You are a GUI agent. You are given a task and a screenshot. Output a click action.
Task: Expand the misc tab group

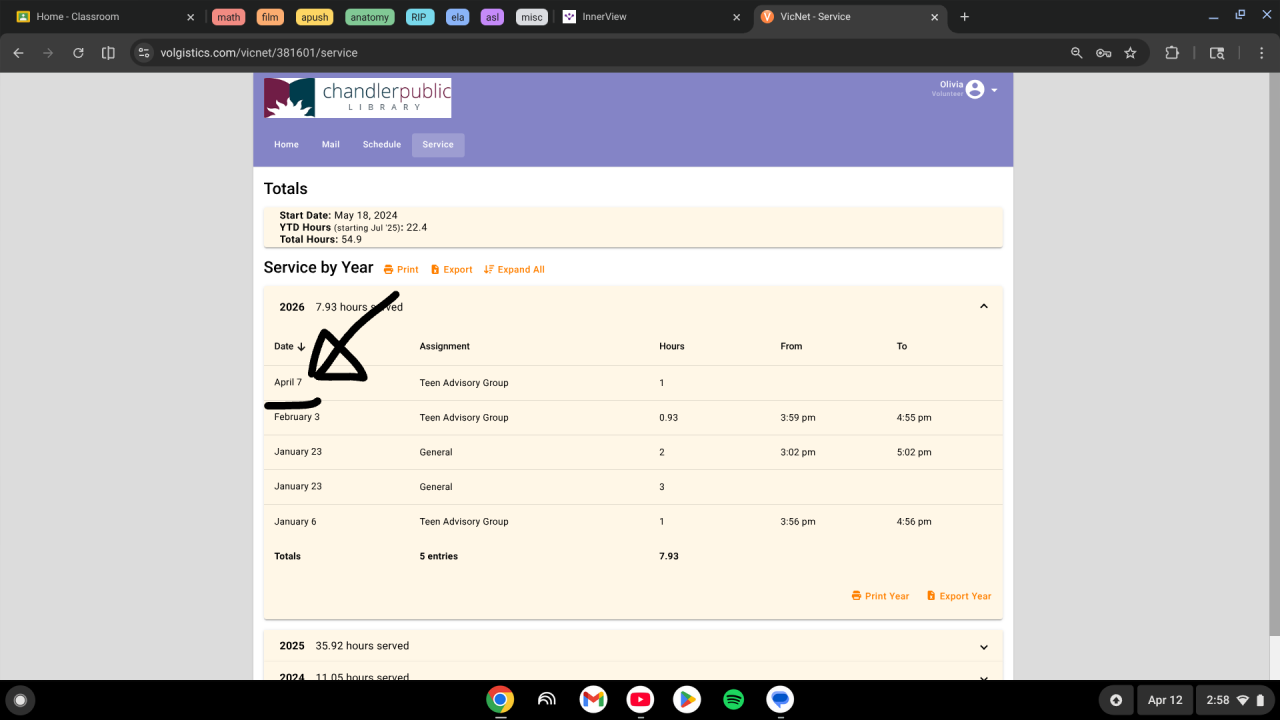tap(531, 17)
